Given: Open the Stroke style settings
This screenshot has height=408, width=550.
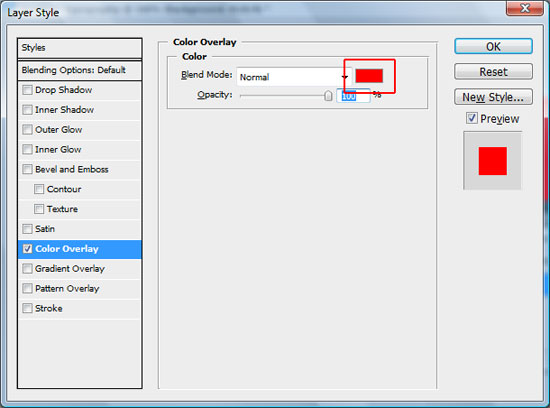Looking at the screenshot, I should [80, 309].
